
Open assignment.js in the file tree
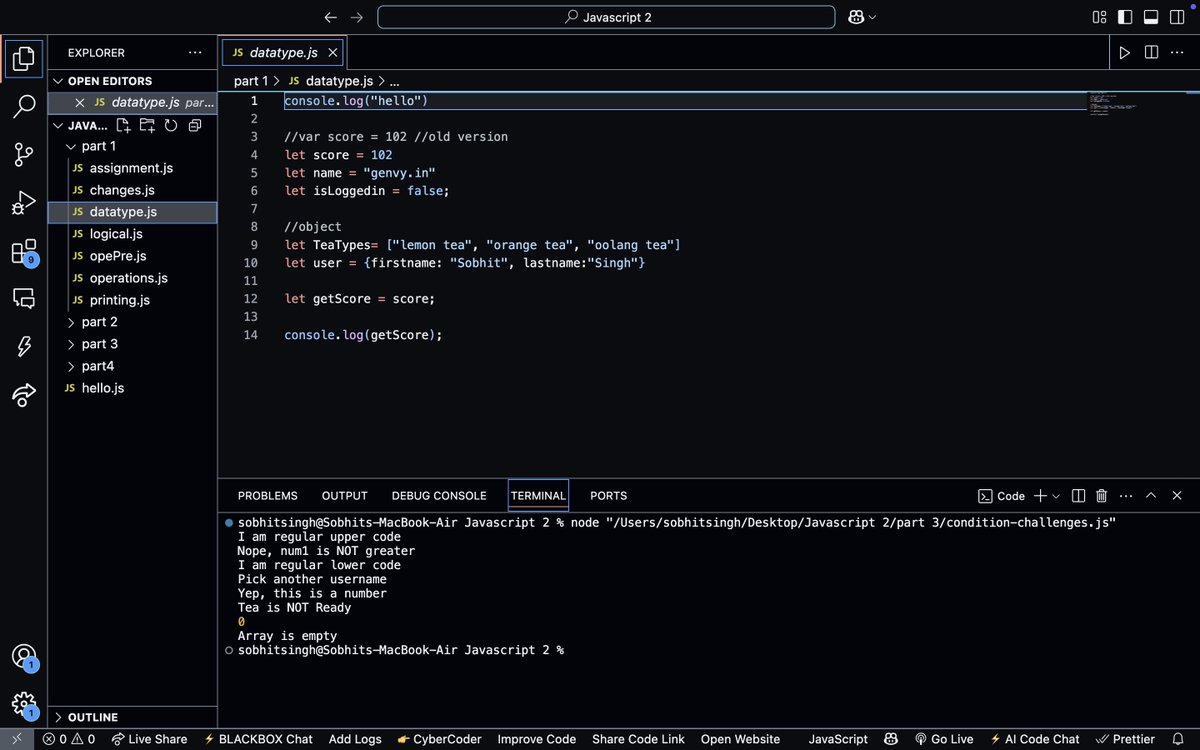131,168
